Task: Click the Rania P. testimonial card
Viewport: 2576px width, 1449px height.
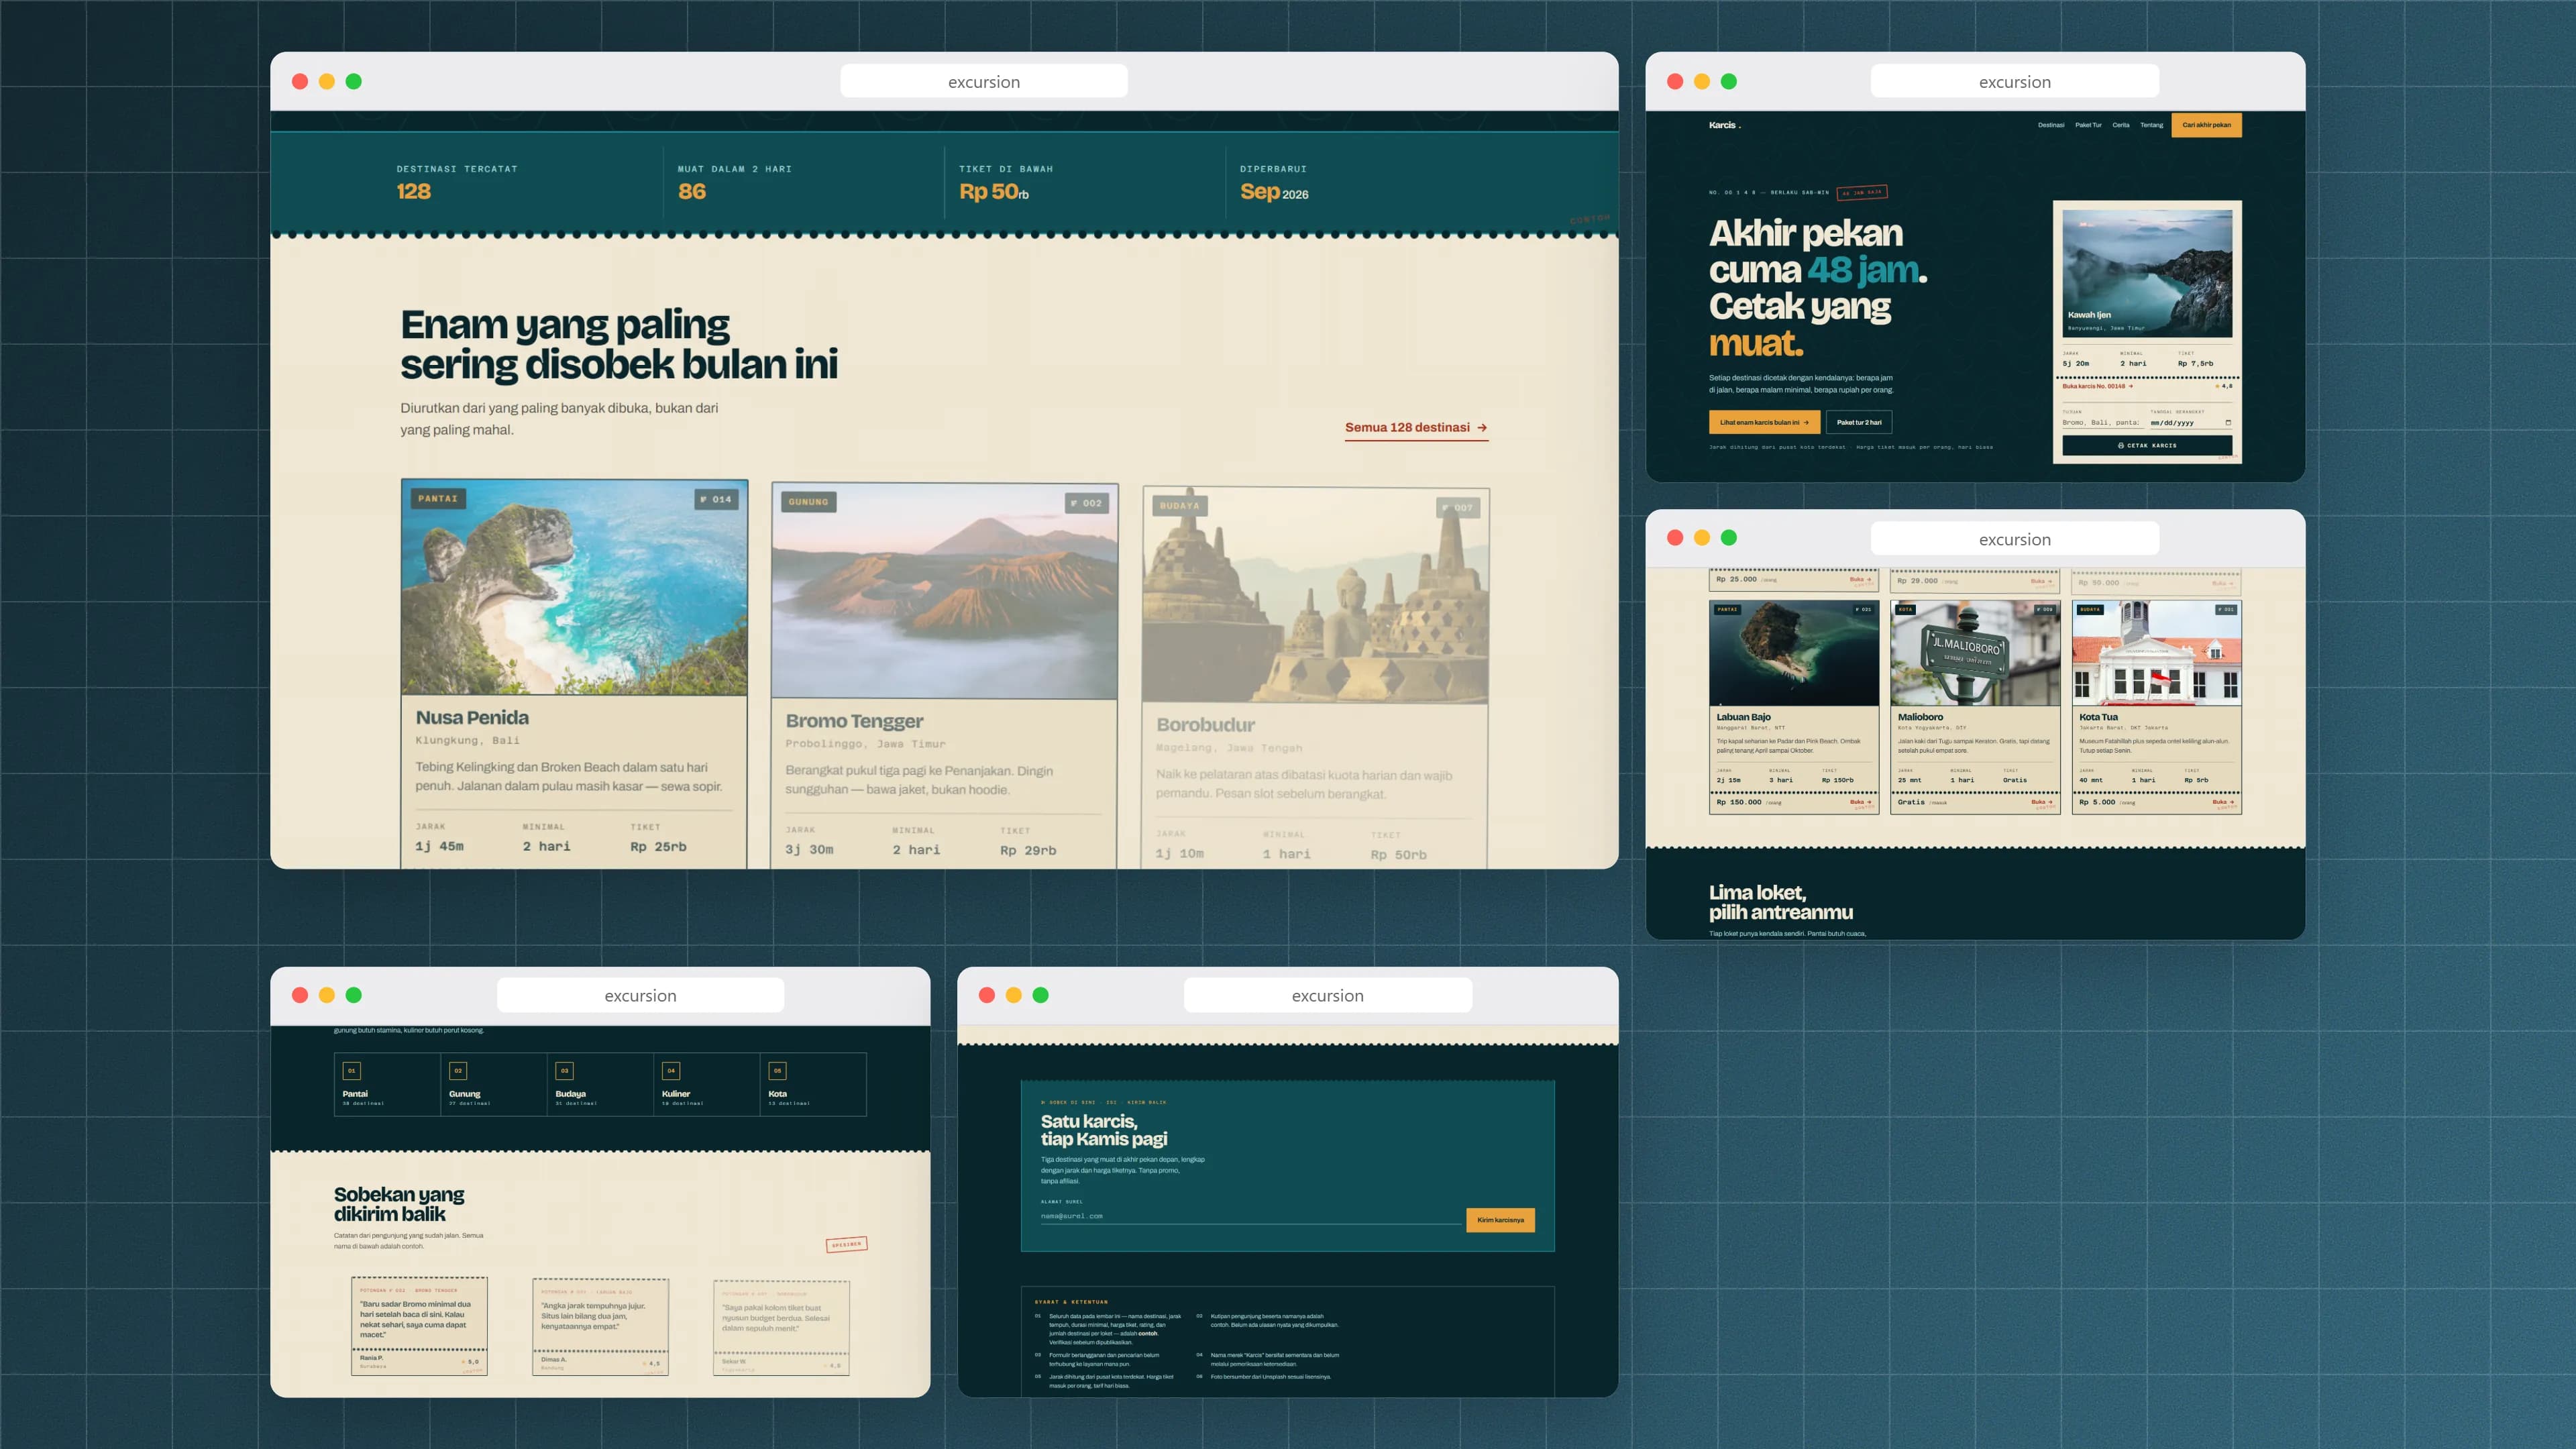Action: point(419,1326)
